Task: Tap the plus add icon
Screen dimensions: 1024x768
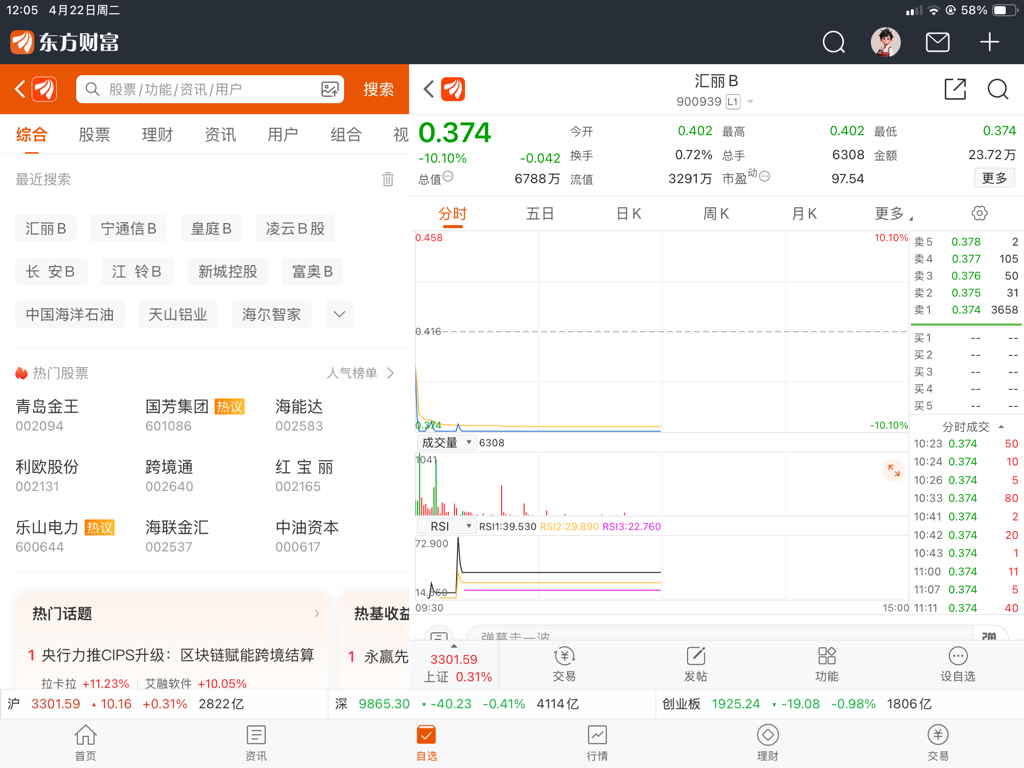Action: pyautogui.click(x=989, y=42)
